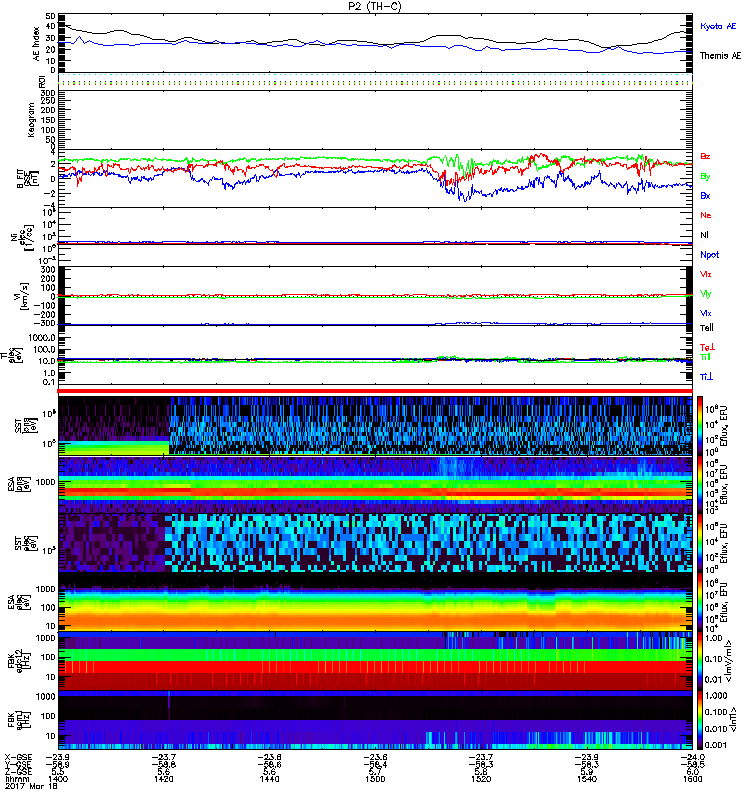The width and height of the screenshot is (750, 800).
Task: Click the plot title P2 (TH-C)
Action: 375,6
